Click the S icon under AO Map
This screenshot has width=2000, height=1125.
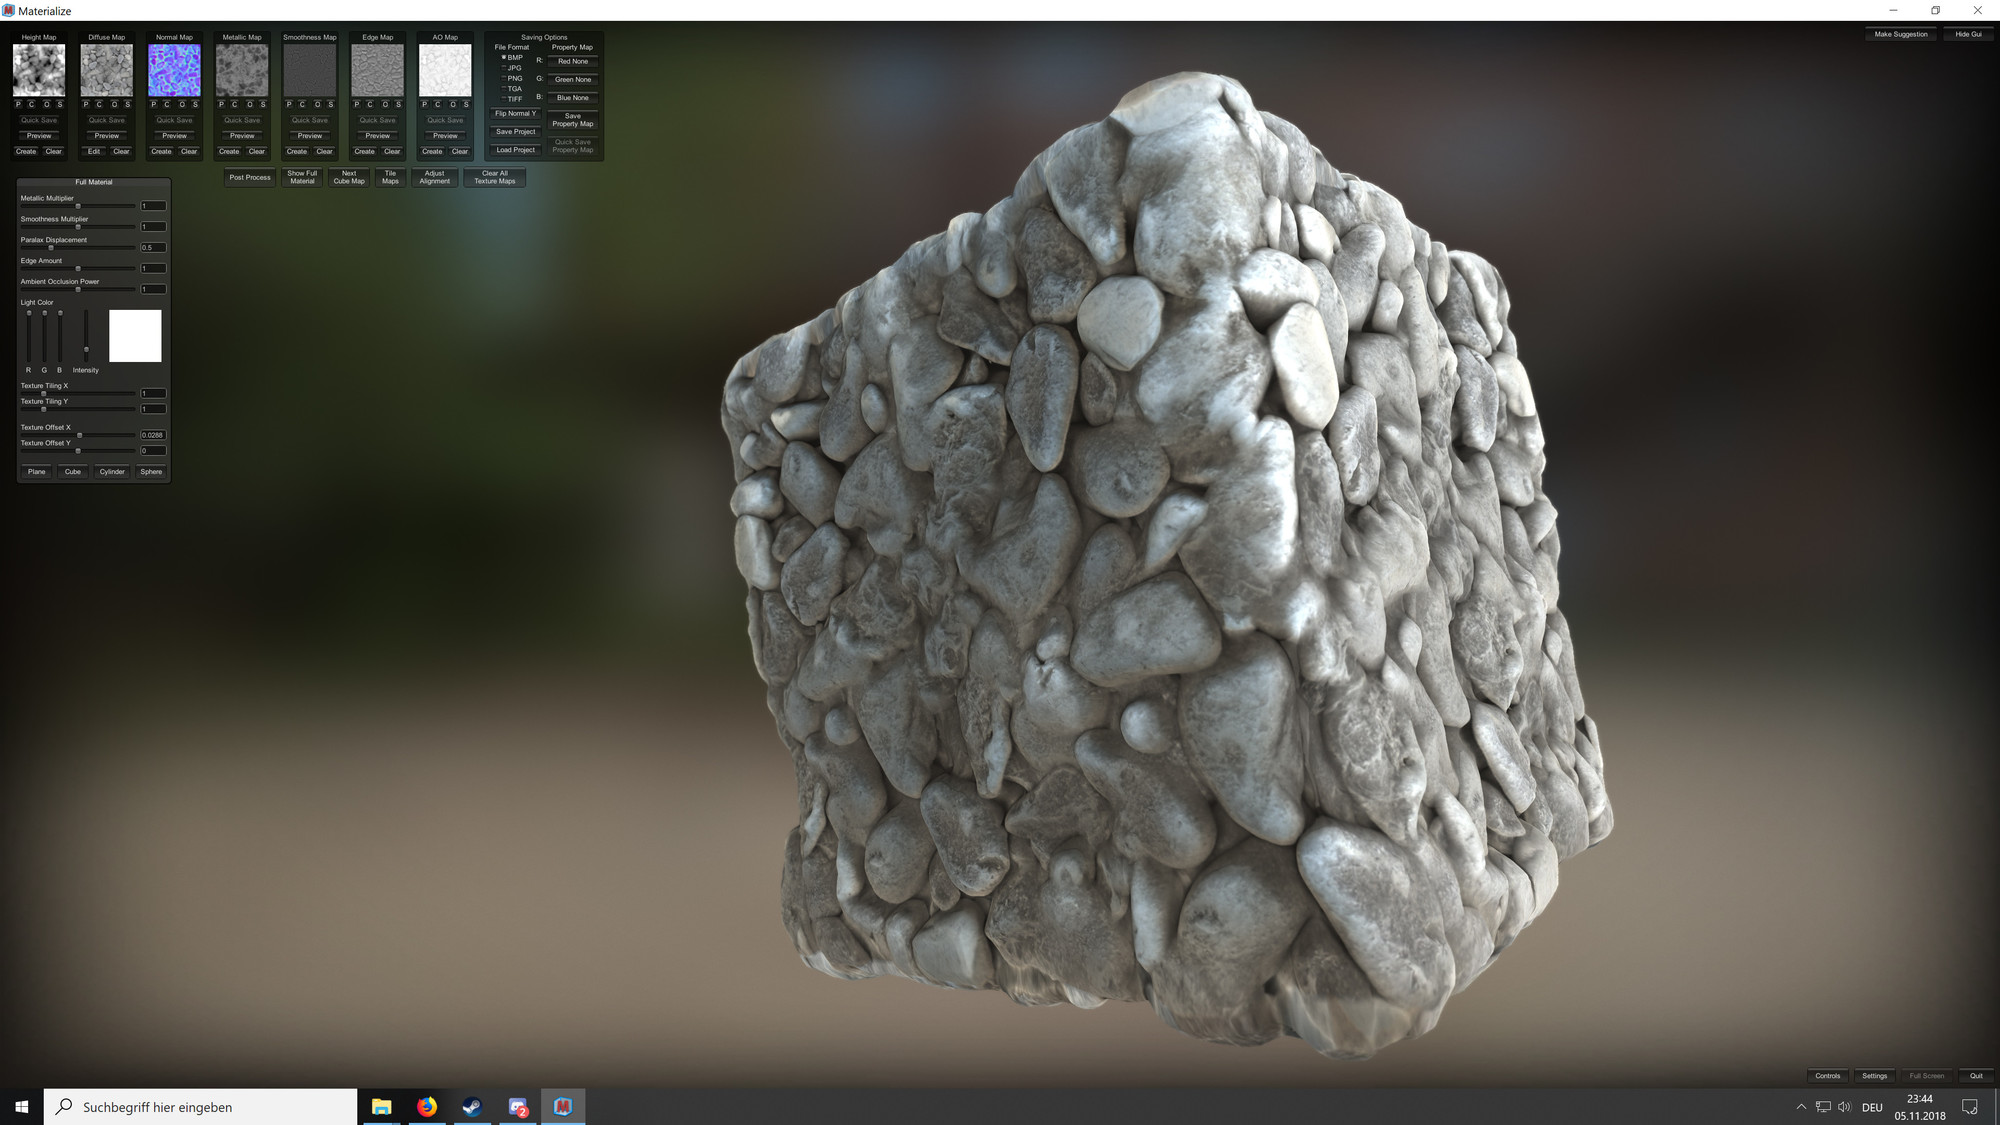point(466,104)
